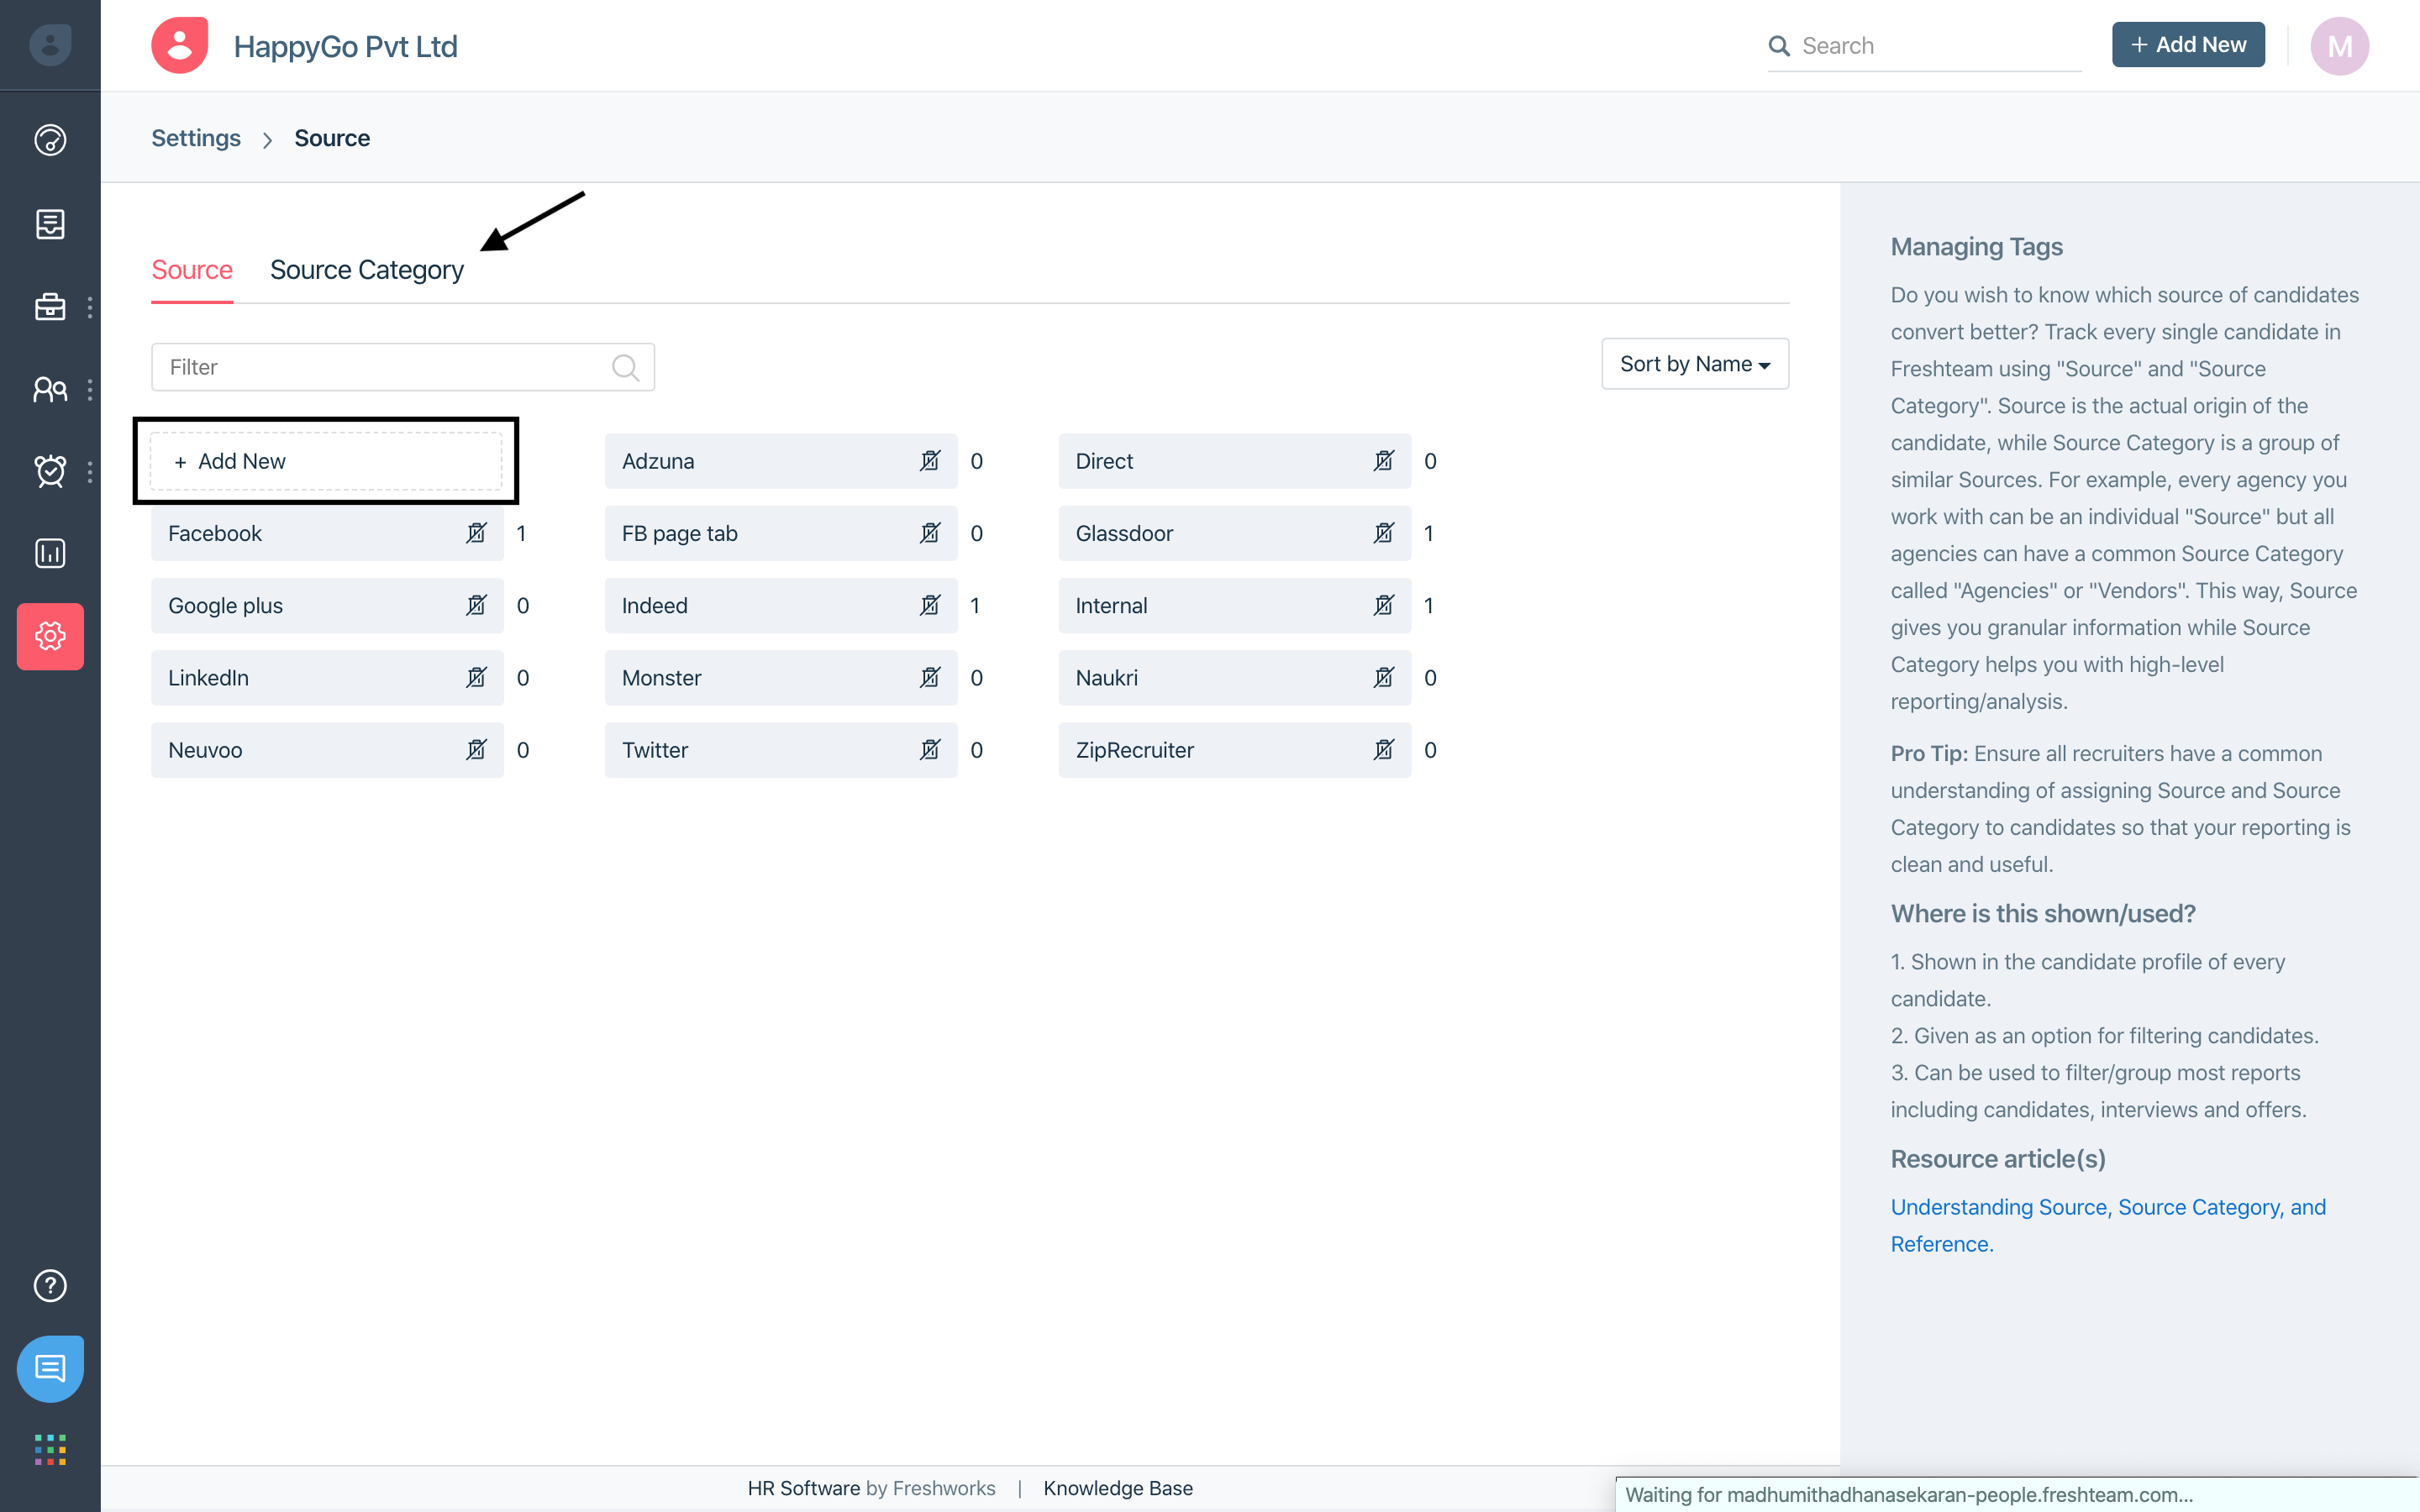Switch to the Source Category tab
The width and height of the screenshot is (2420, 1512).
[367, 269]
